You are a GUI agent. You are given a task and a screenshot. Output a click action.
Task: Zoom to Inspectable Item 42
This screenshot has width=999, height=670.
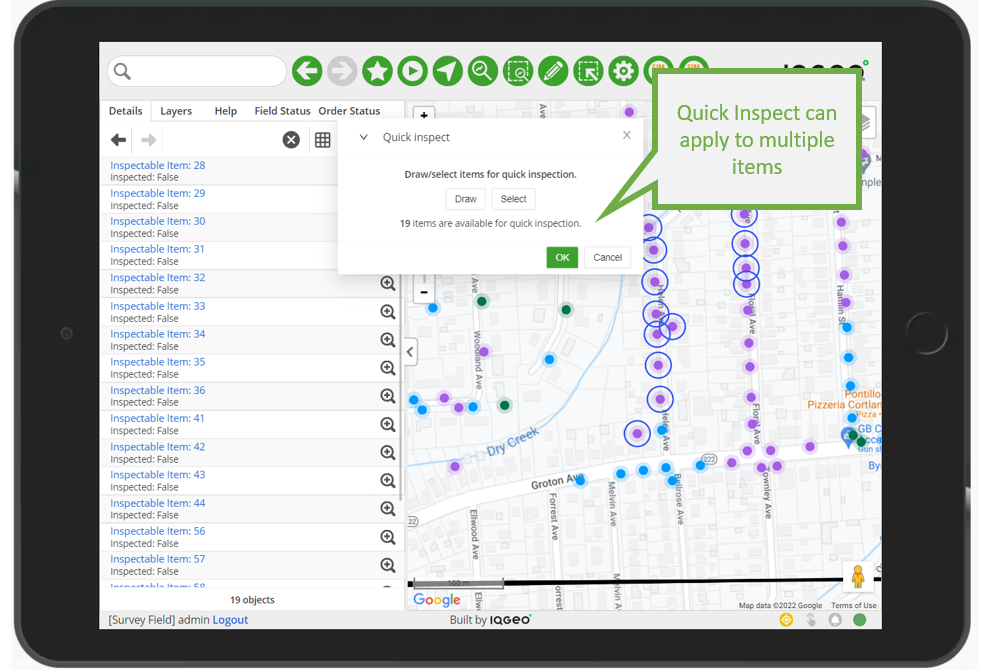(387, 452)
